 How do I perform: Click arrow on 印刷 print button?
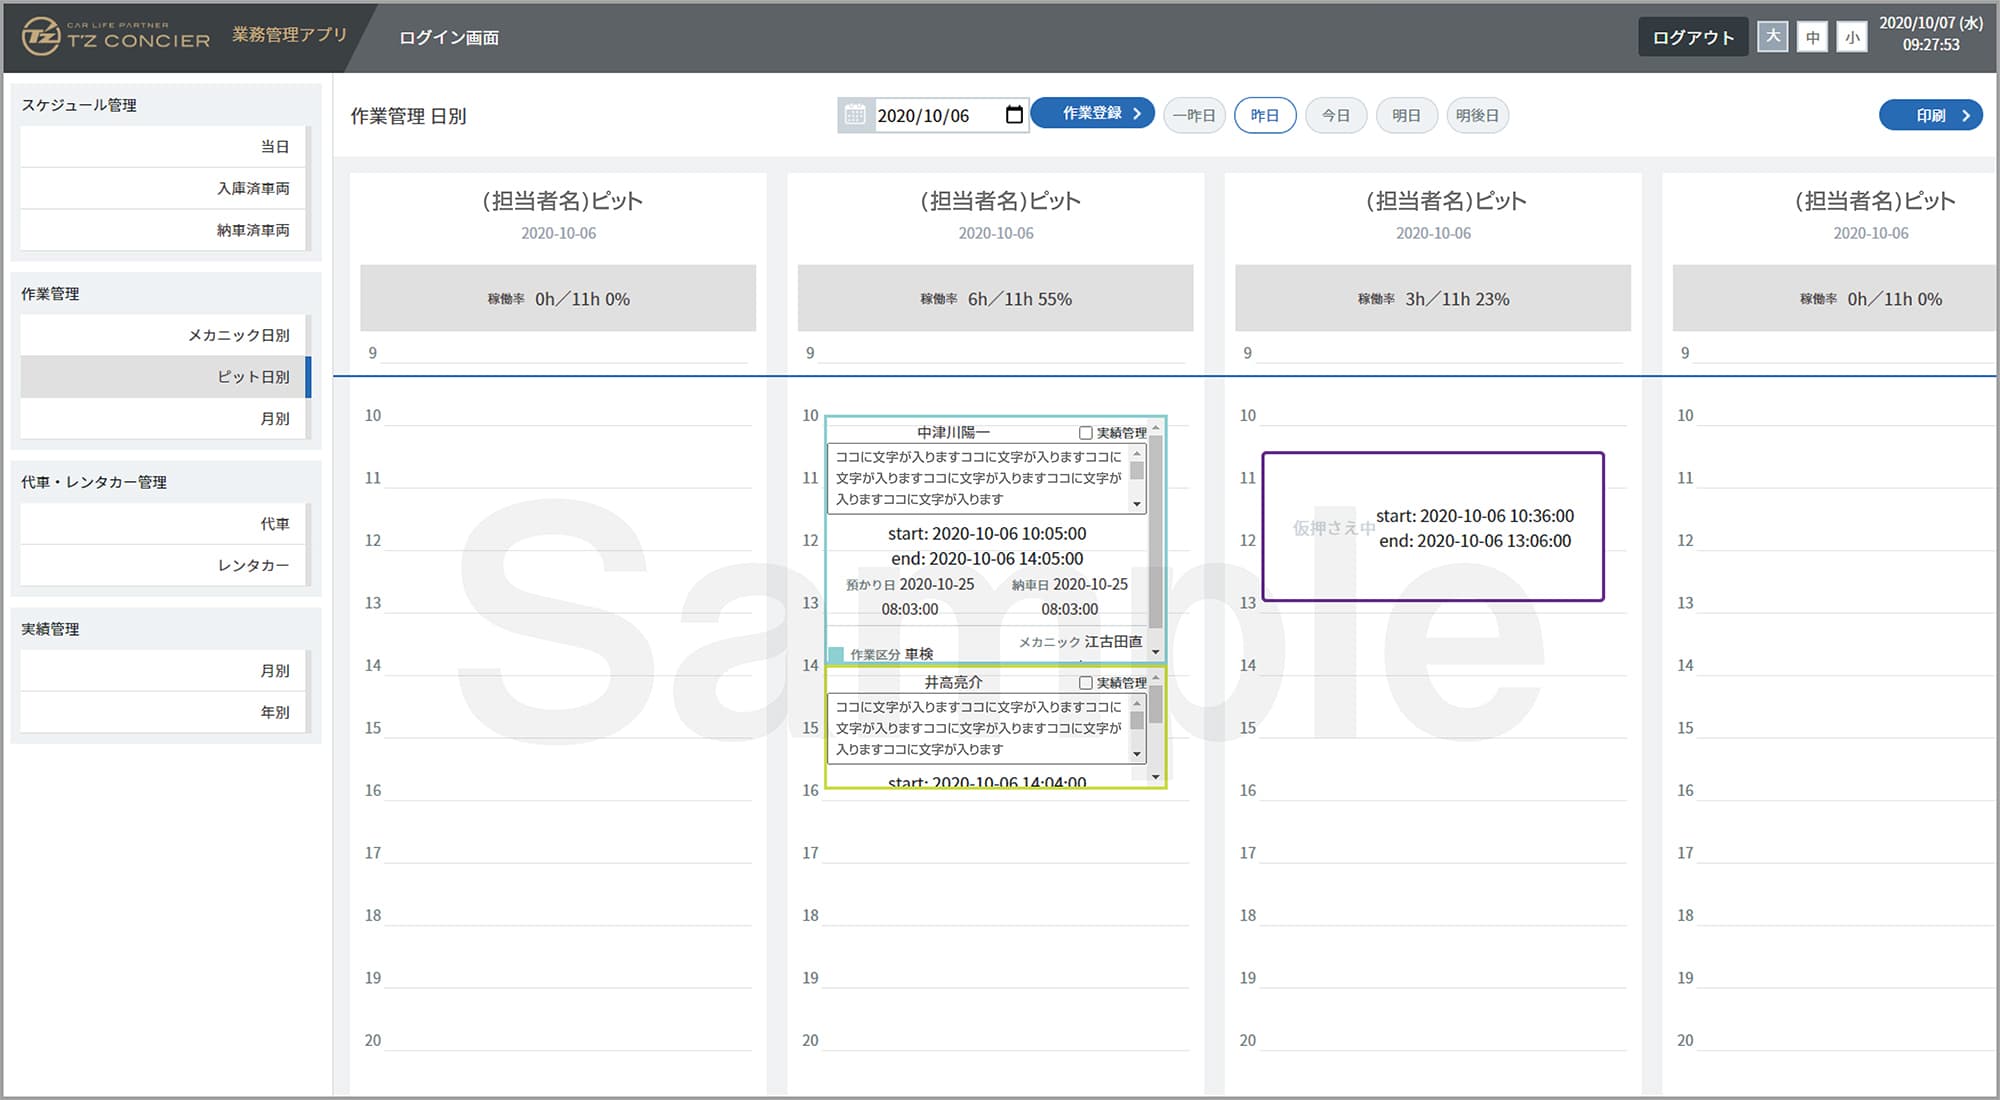pyautogui.click(x=1966, y=115)
